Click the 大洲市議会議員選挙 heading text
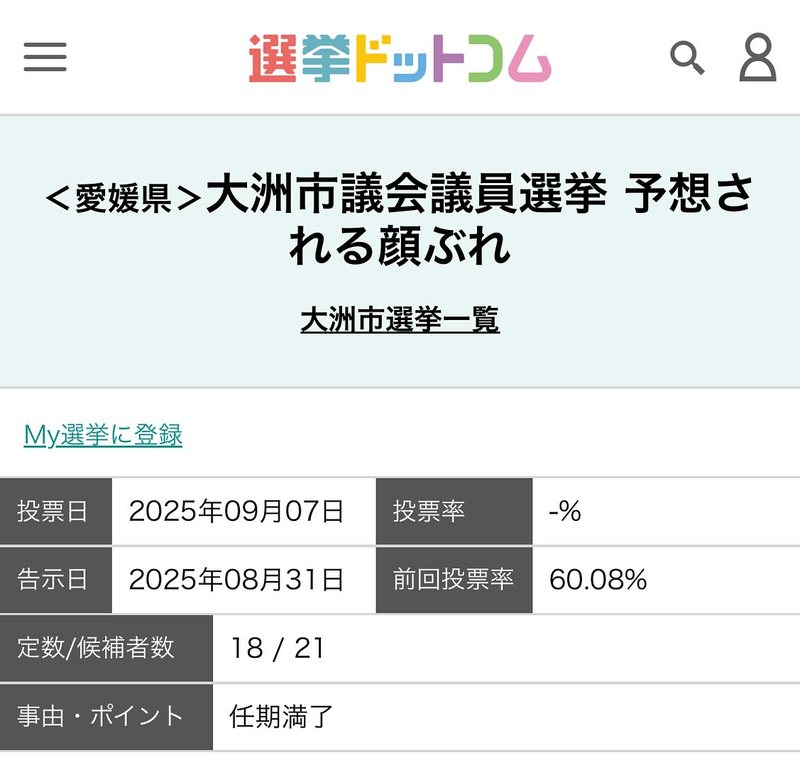This screenshot has width=800, height=765. [406, 197]
